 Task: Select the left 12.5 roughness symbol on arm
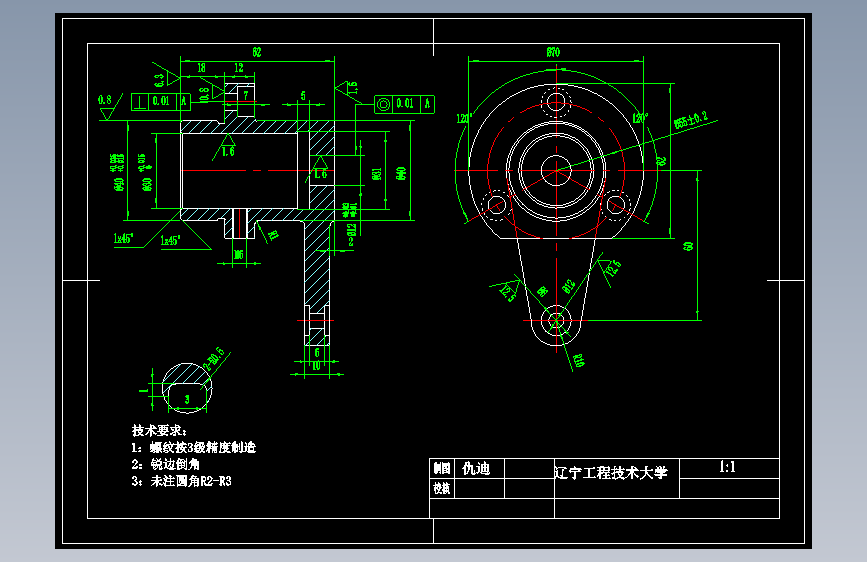tap(506, 290)
